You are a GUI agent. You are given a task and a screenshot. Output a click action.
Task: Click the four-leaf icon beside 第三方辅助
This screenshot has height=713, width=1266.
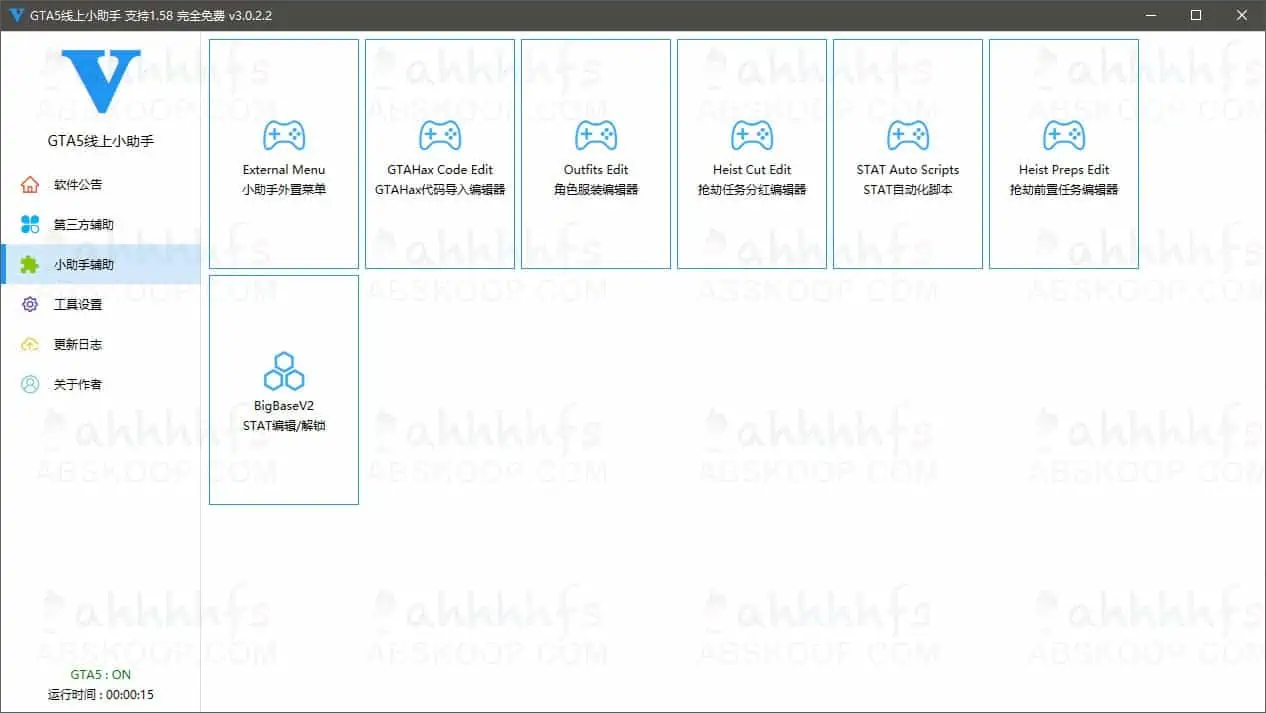click(30, 225)
